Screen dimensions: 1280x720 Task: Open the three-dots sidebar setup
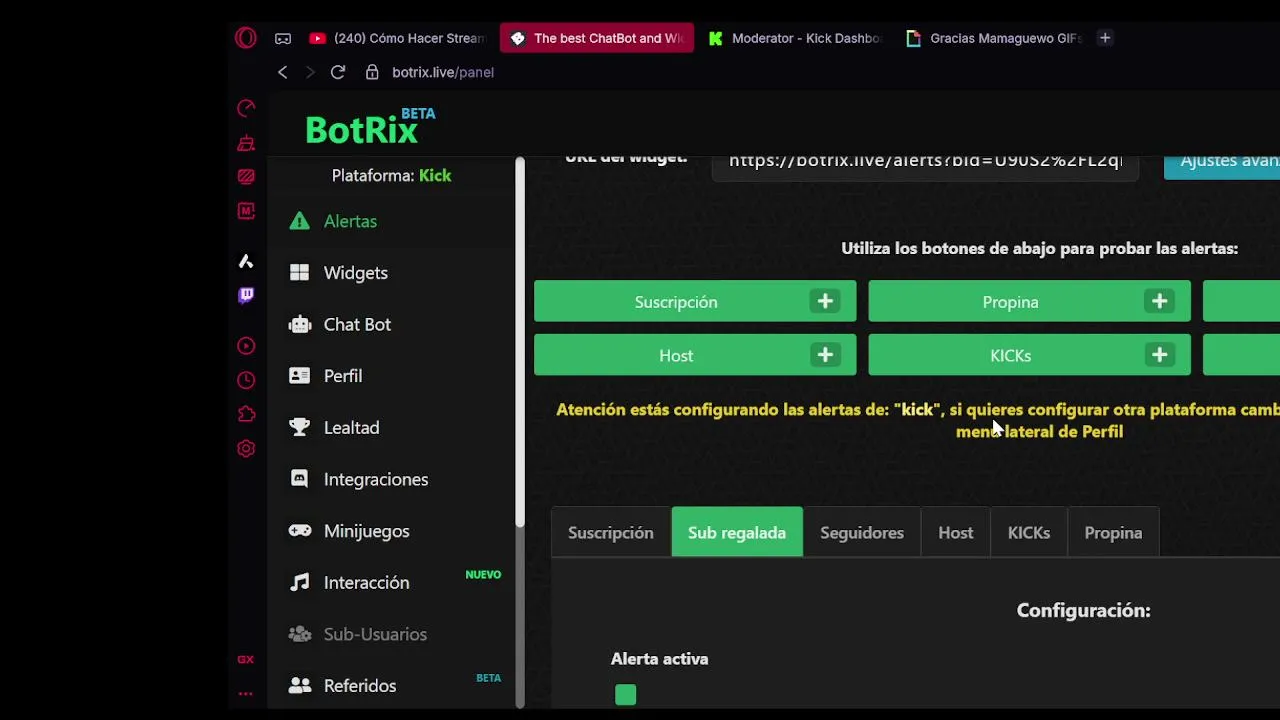(x=246, y=693)
